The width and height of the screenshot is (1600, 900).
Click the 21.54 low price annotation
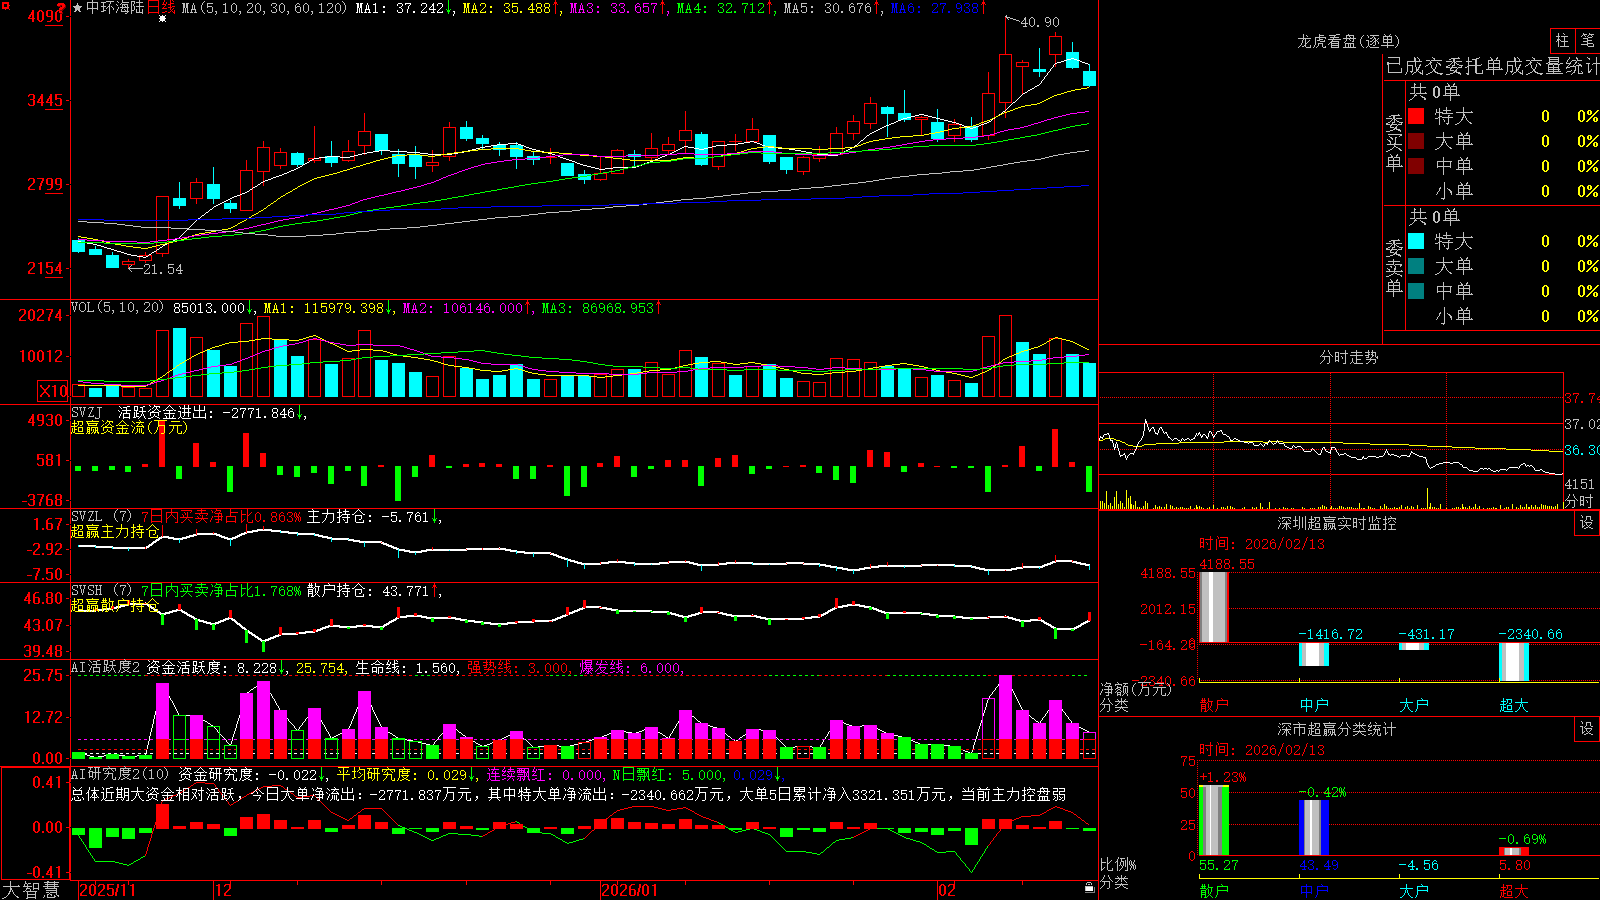[163, 269]
